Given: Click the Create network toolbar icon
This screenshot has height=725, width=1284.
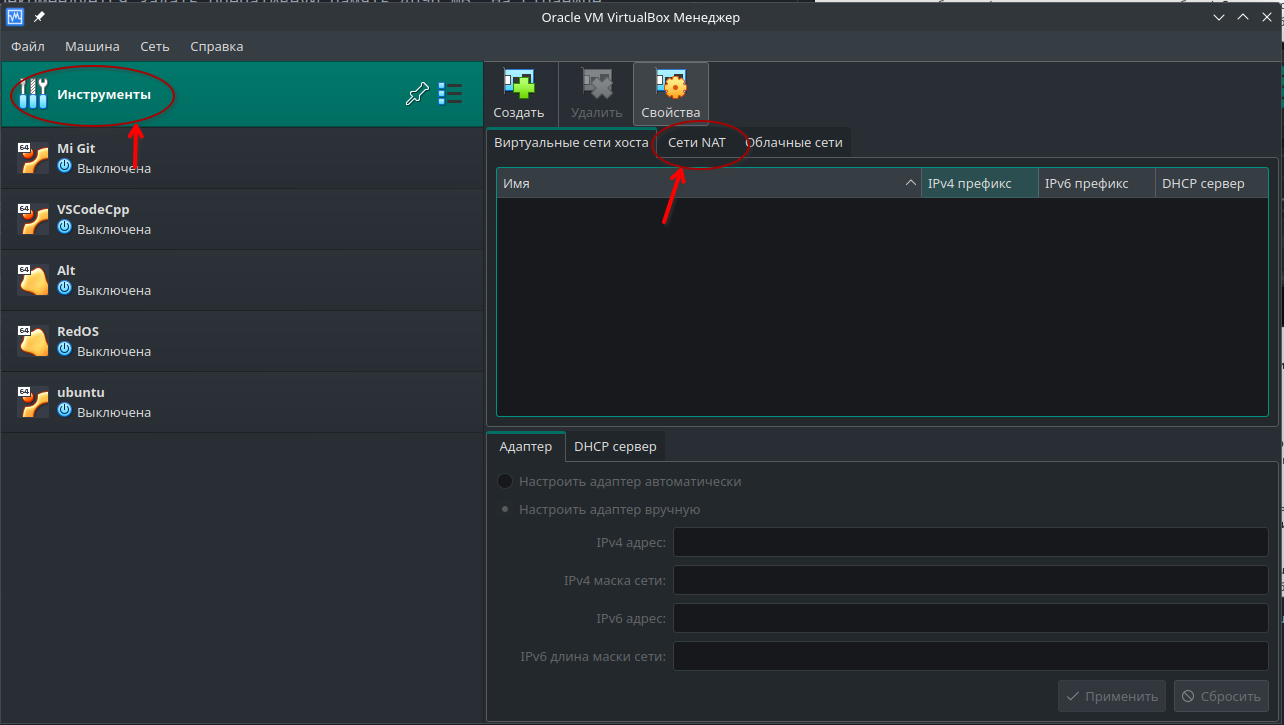Looking at the screenshot, I should click(x=518, y=85).
